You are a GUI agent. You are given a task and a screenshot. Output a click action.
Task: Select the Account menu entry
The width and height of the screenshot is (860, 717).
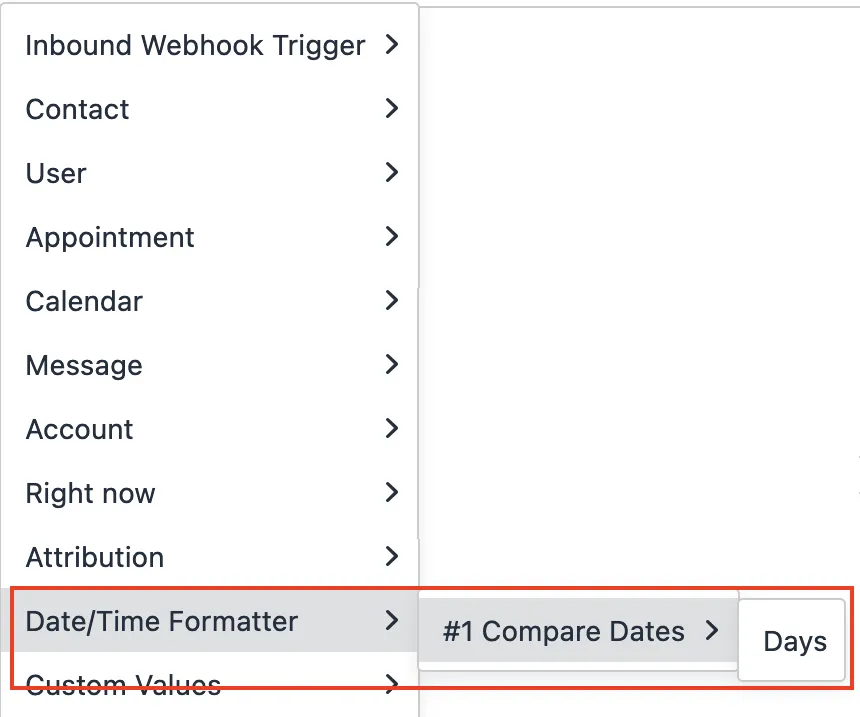coord(79,429)
